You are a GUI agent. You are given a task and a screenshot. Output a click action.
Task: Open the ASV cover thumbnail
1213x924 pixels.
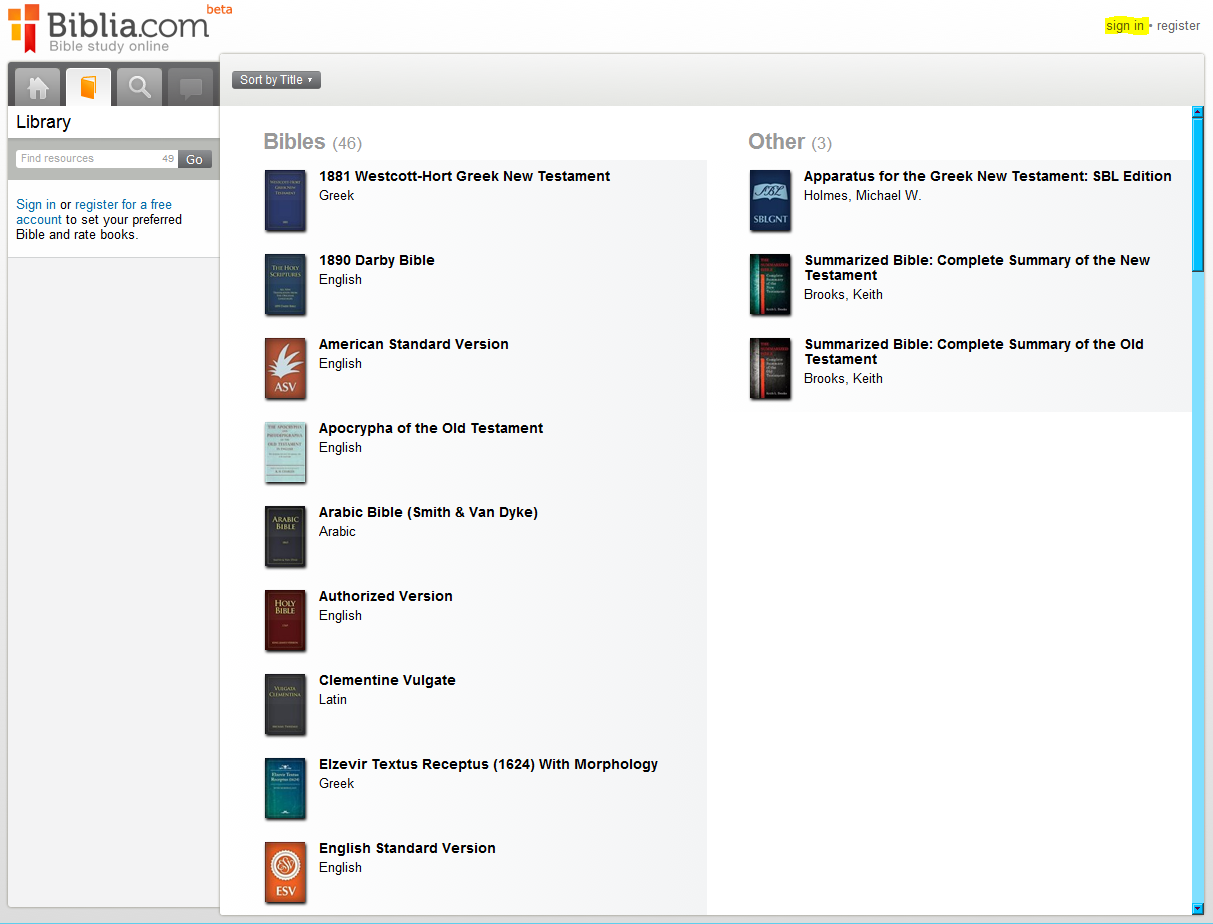[285, 369]
